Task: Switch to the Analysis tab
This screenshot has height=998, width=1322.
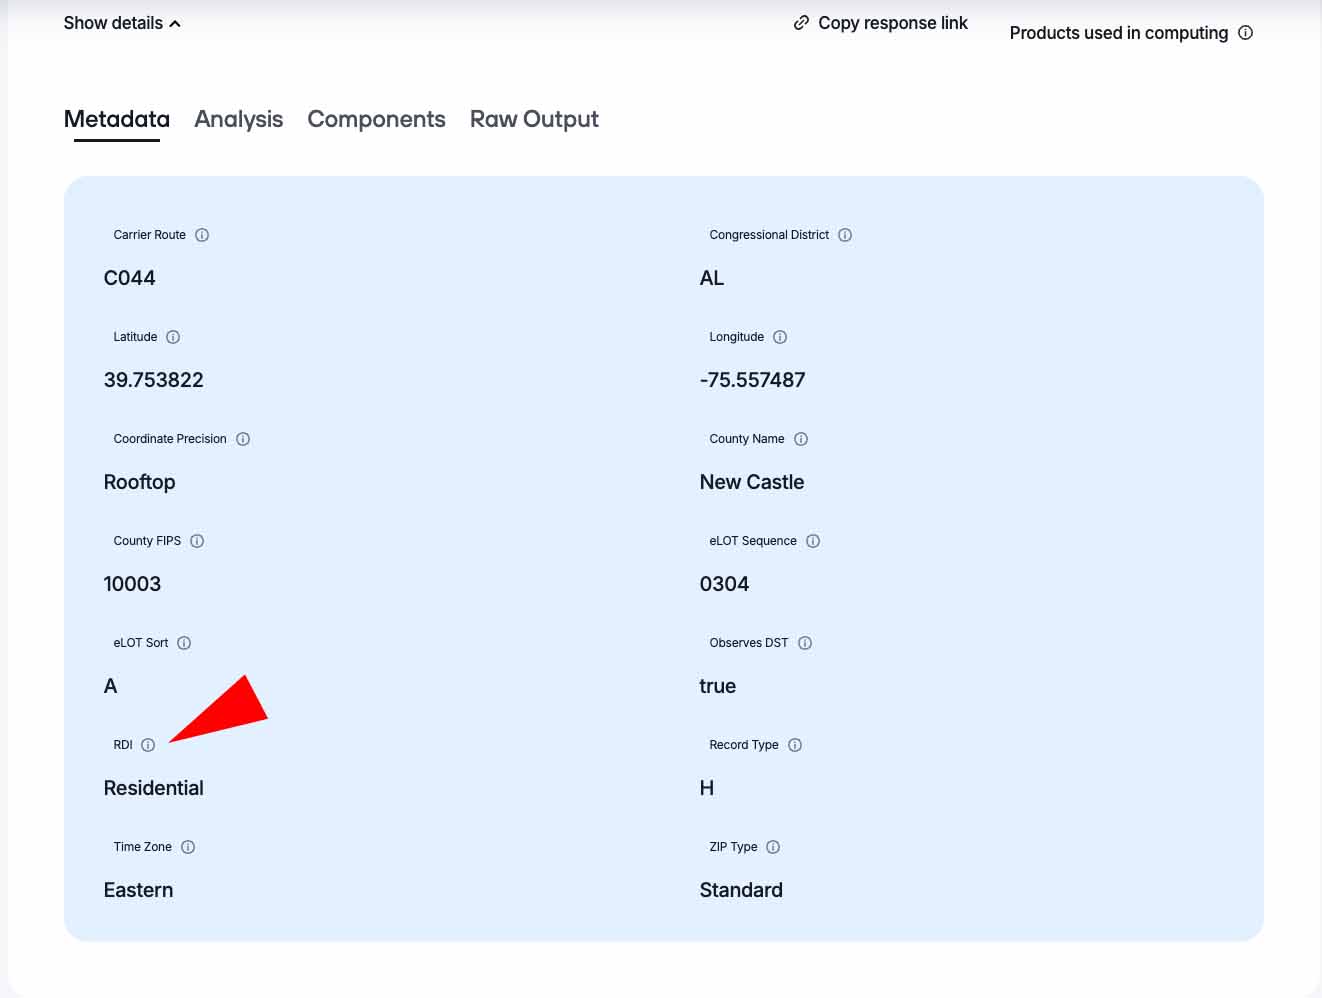Action: [238, 119]
